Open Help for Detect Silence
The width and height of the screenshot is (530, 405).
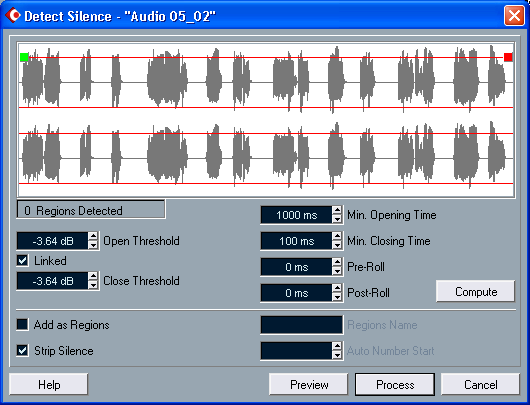tap(49, 384)
